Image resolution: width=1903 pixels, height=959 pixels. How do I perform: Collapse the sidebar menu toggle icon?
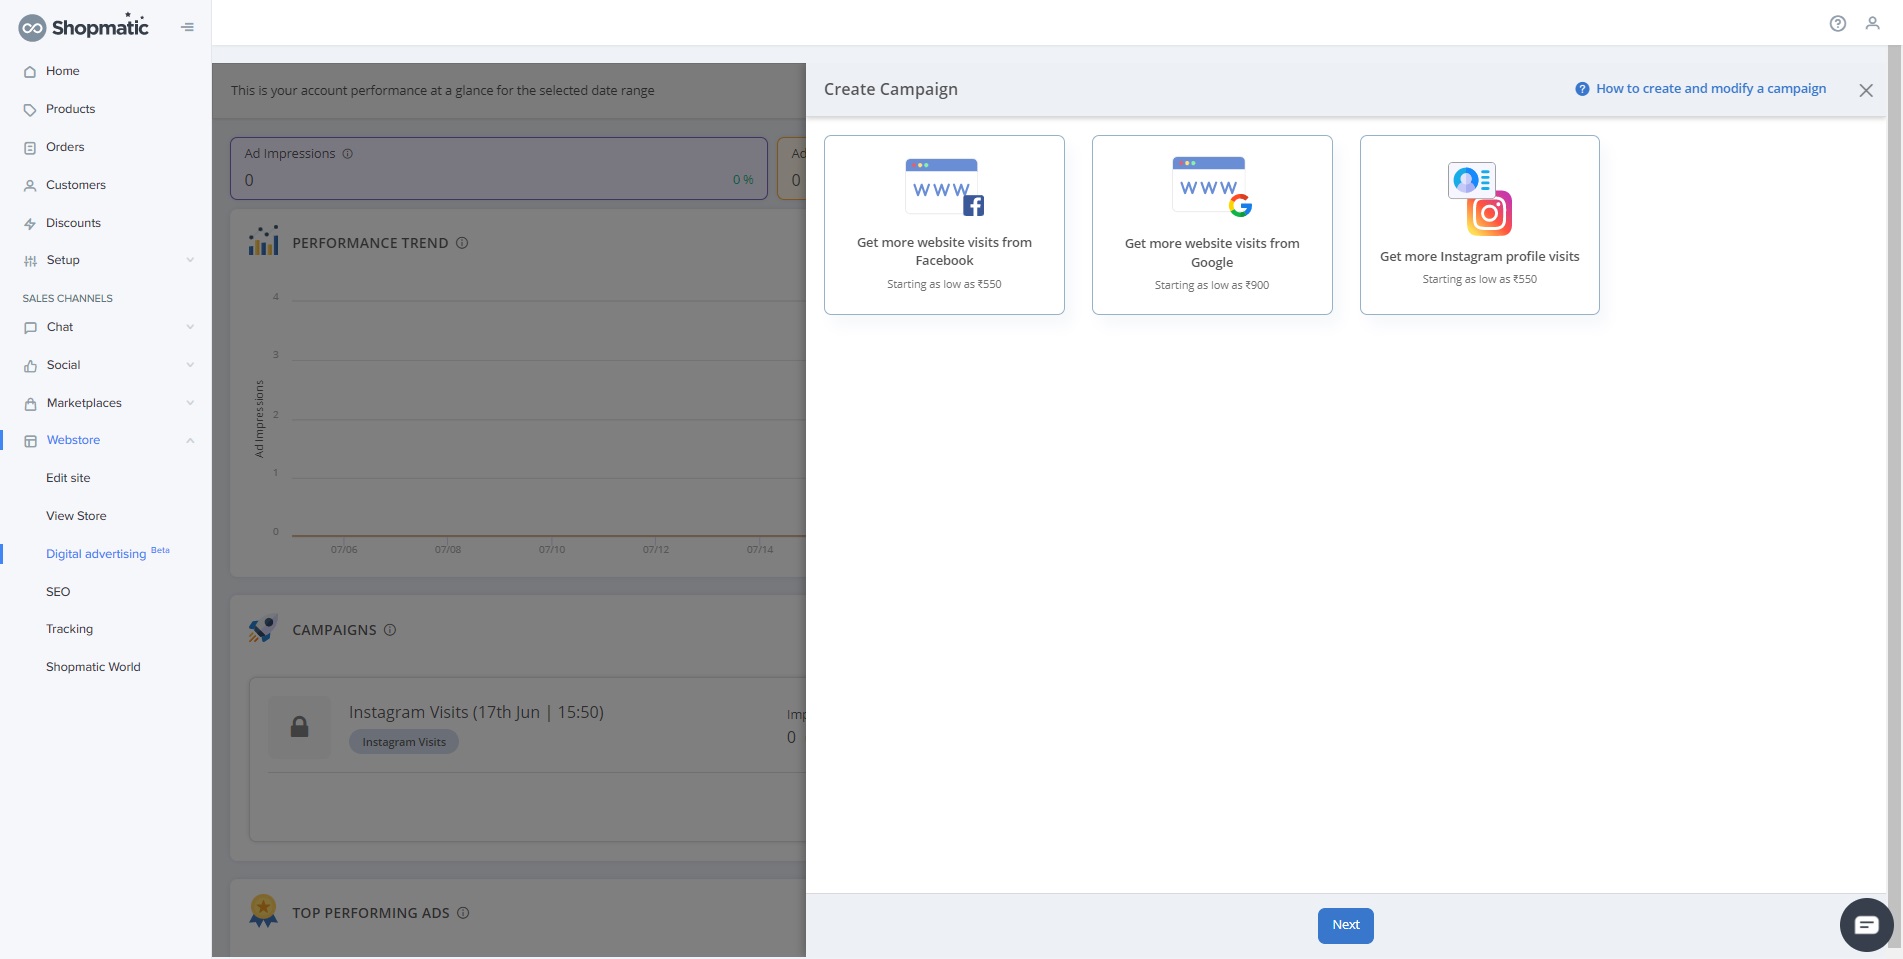187,27
